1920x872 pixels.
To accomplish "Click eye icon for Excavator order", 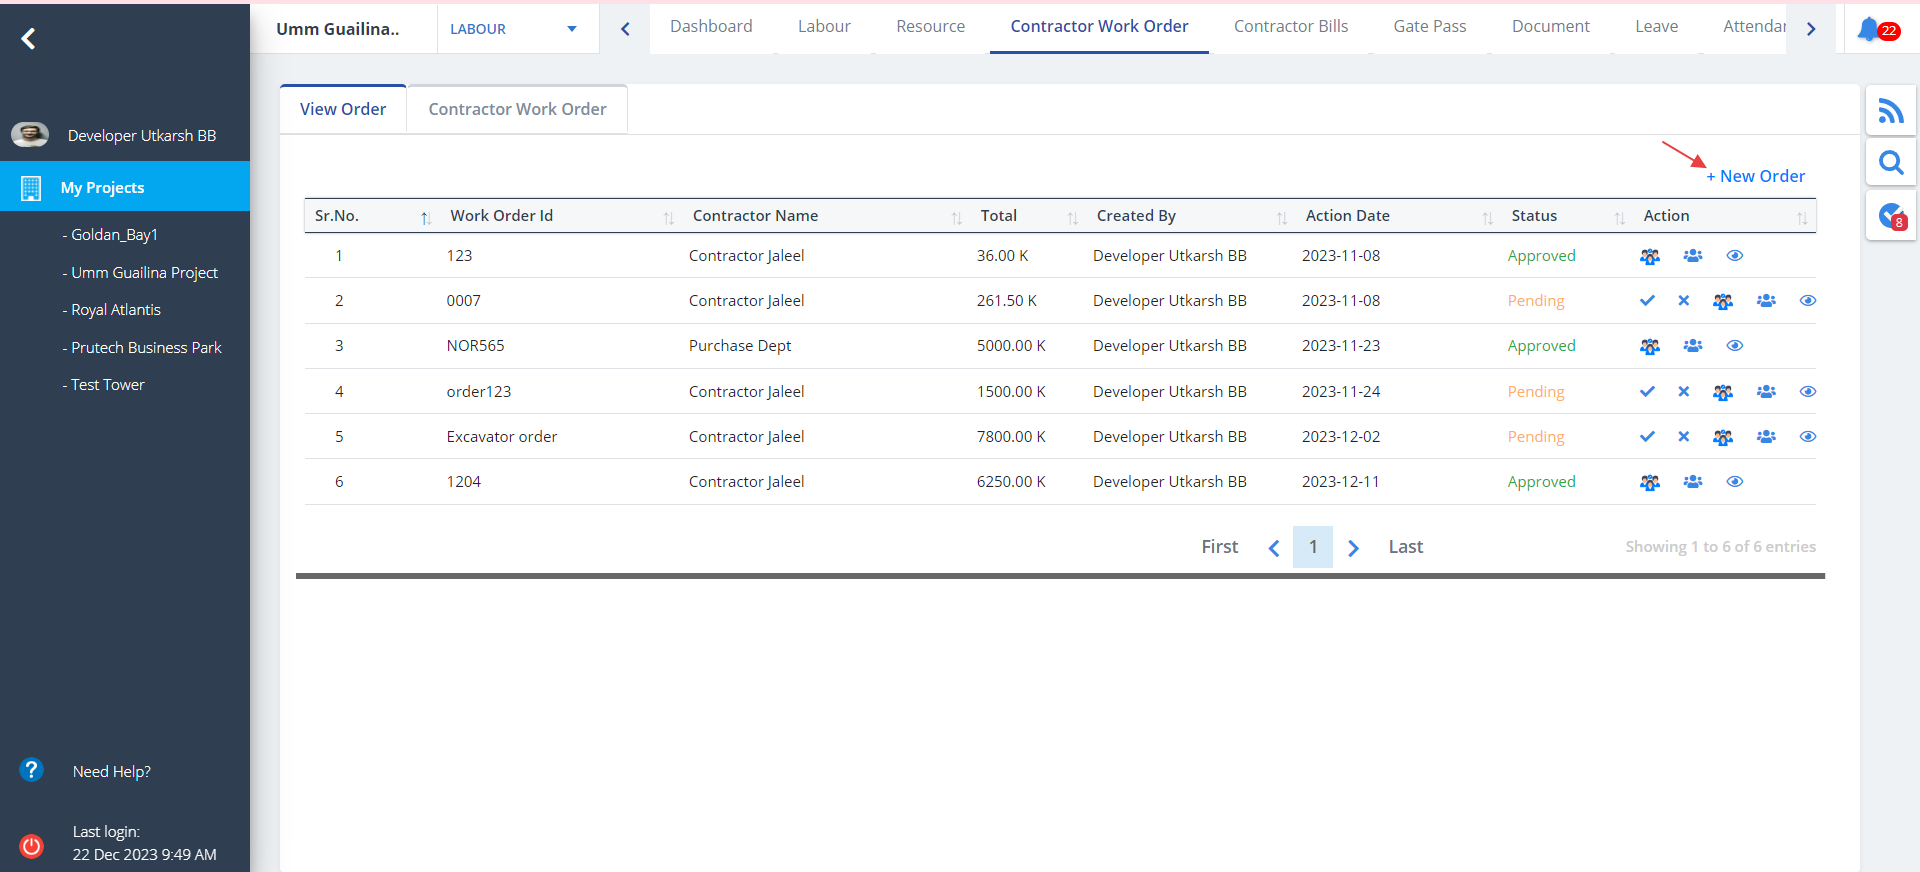I will (x=1807, y=437).
